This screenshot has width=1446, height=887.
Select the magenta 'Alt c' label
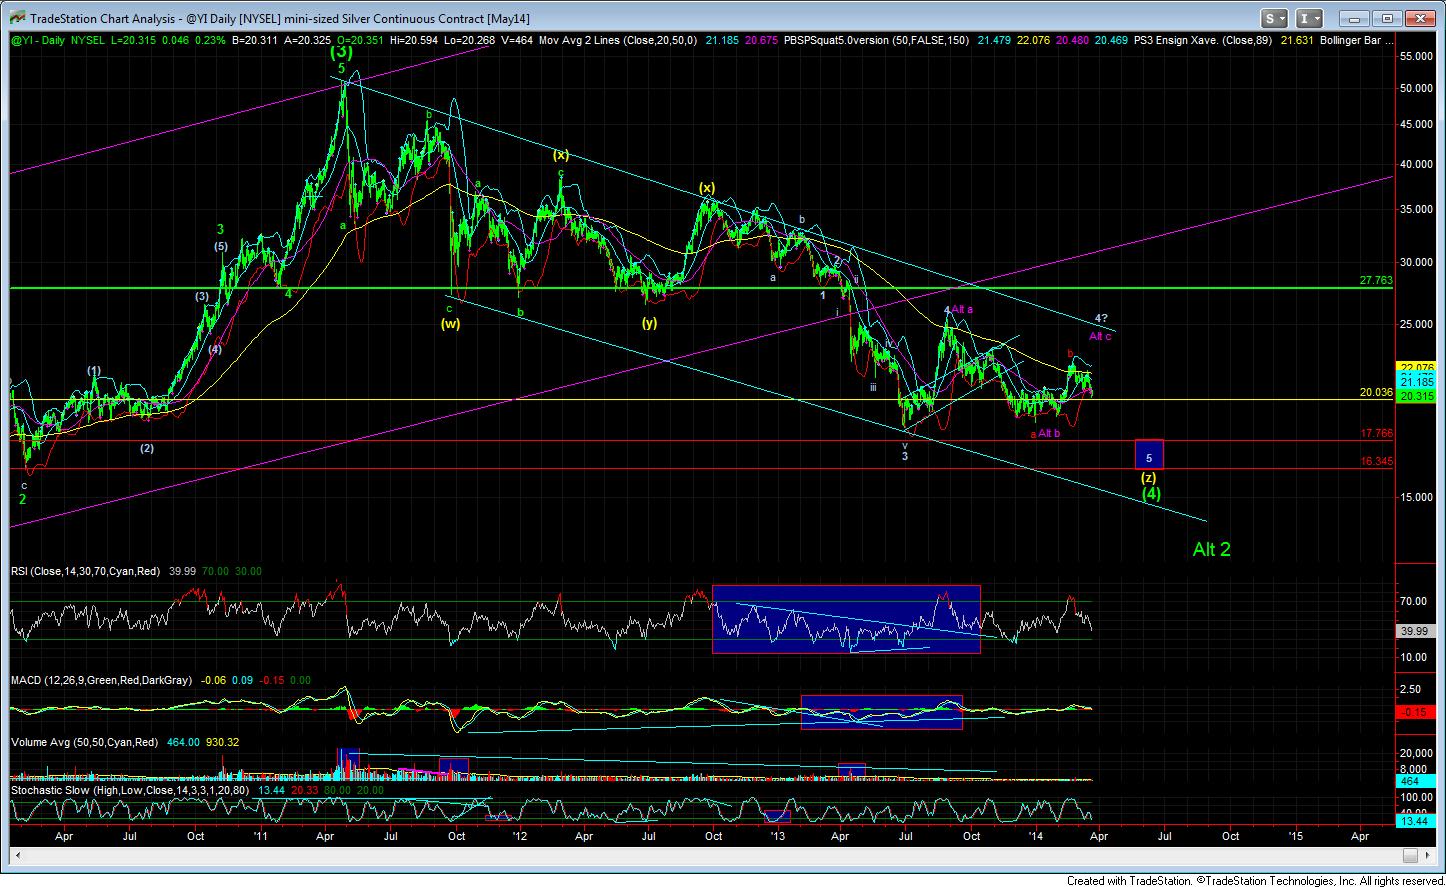[1100, 337]
